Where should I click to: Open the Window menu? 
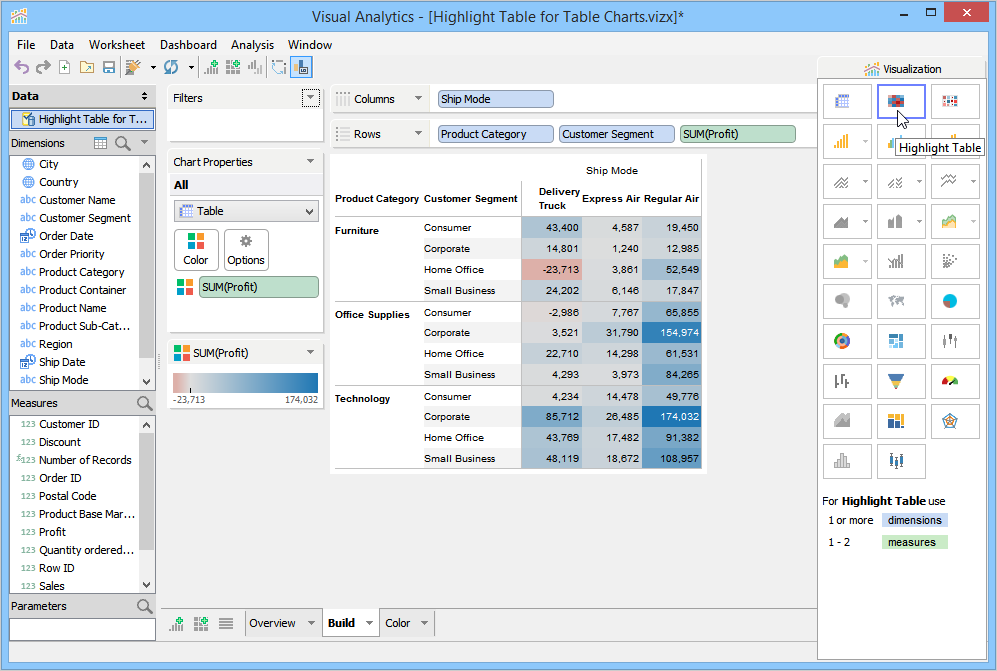[310, 45]
